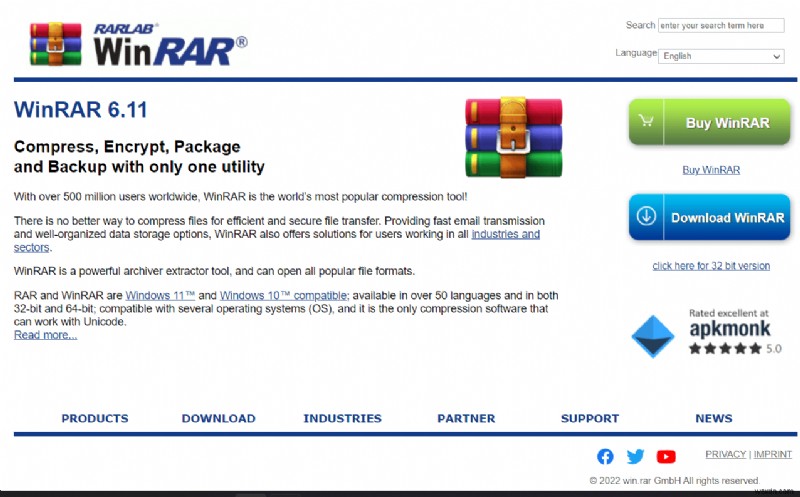
Task: Open the PRIVACY footer link
Action: tap(726, 454)
